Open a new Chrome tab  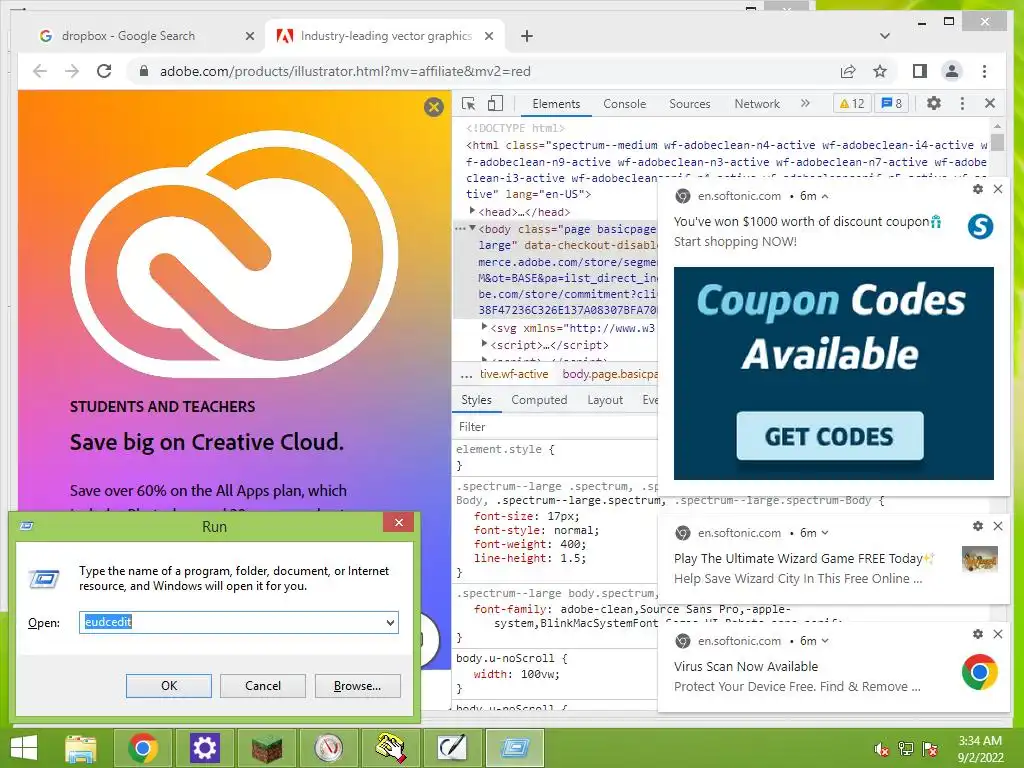526,36
